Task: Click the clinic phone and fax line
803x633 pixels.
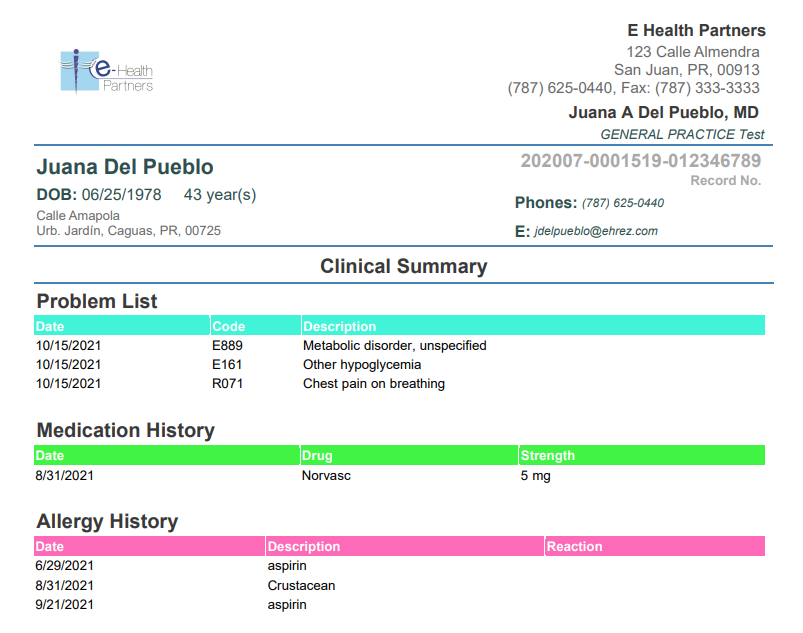Action: pyautogui.click(x=633, y=88)
